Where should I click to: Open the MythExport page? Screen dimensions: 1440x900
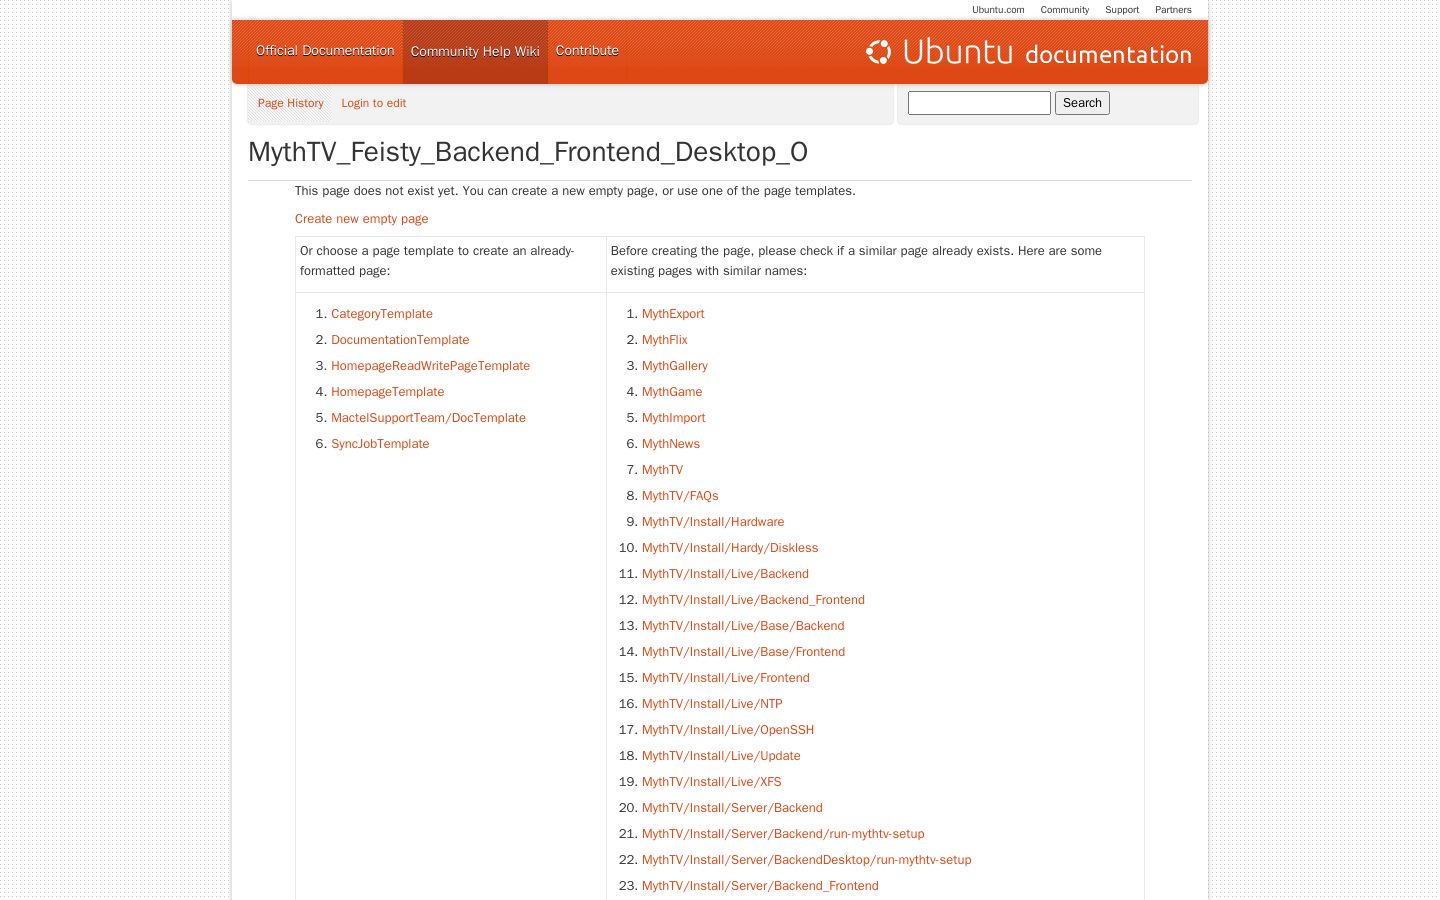[673, 314]
